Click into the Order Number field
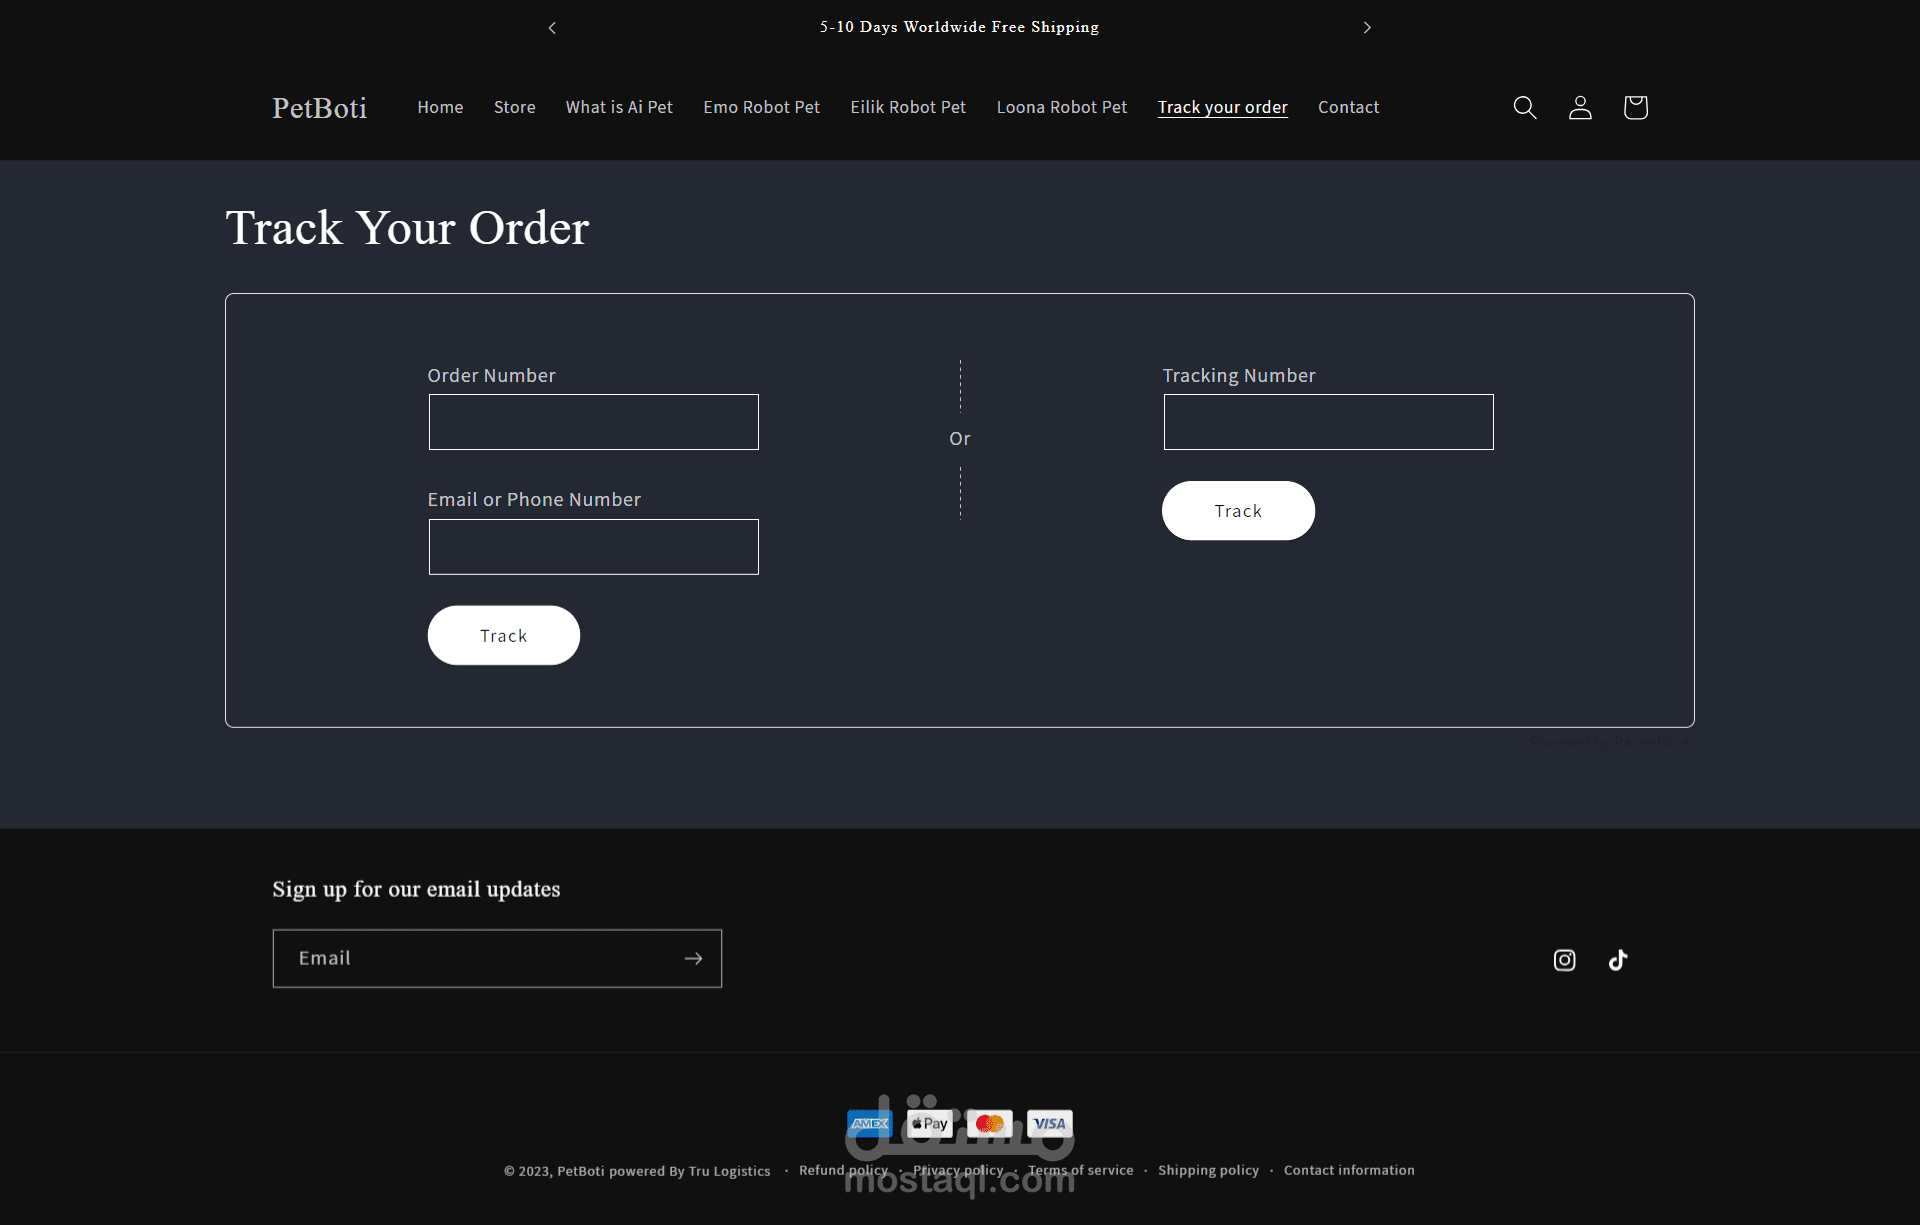 tap(593, 422)
